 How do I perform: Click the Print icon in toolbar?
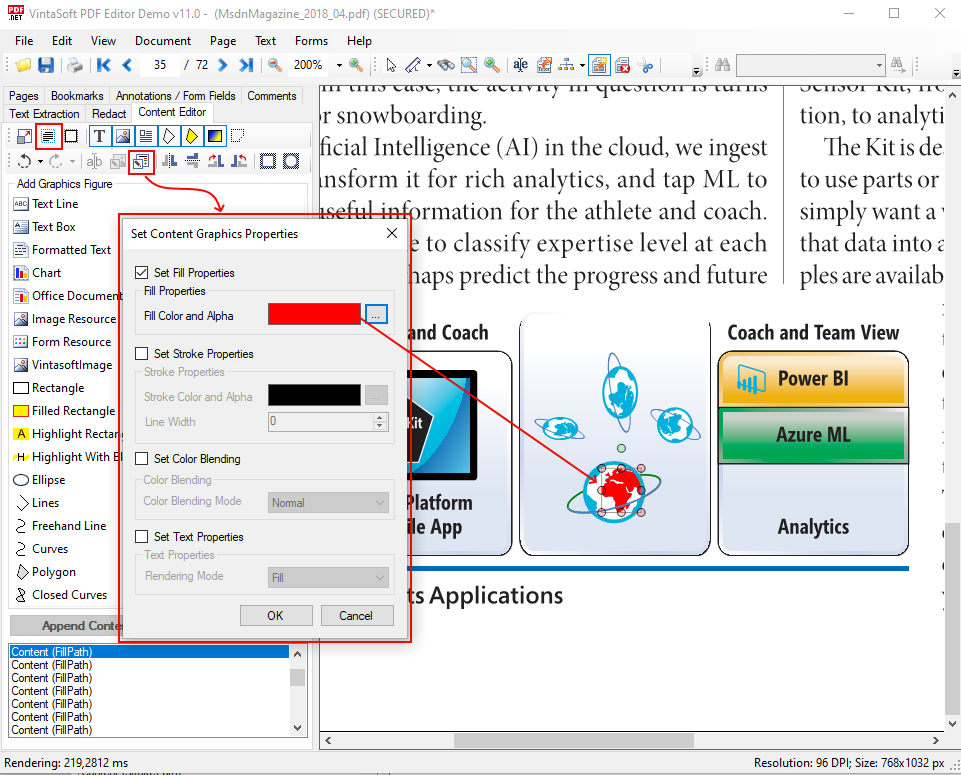(x=75, y=65)
